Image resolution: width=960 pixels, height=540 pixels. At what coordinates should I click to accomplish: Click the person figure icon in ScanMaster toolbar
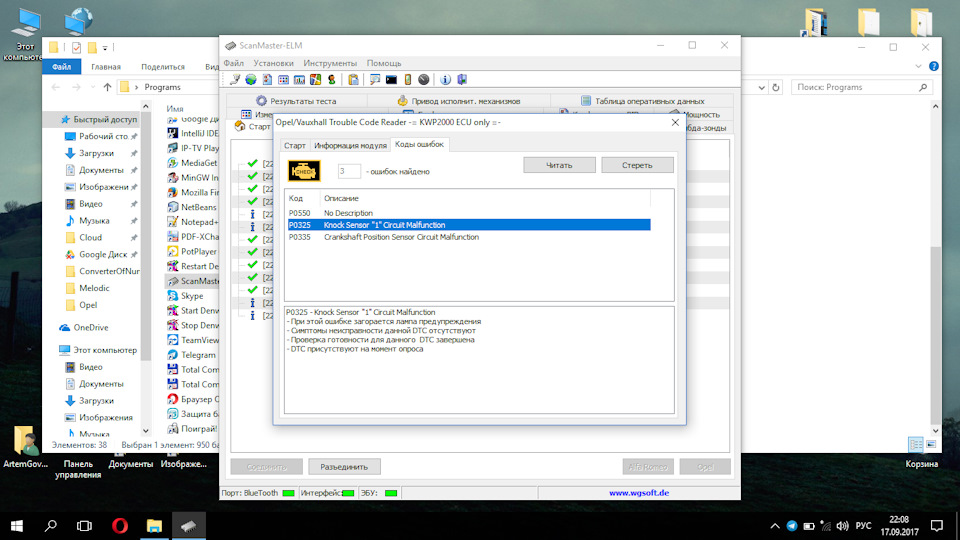(331, 80)
